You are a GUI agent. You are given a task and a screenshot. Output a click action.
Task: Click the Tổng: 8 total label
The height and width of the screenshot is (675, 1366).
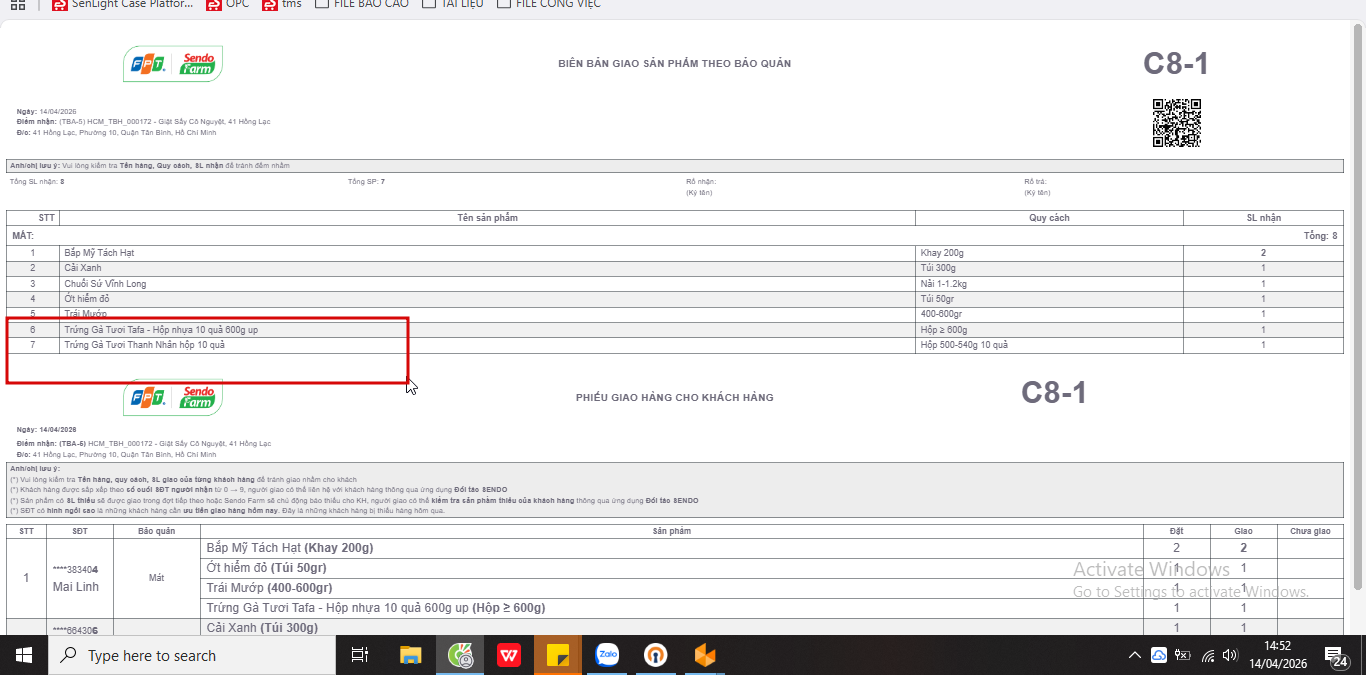pyautogui.click(x=1320, y=236)
